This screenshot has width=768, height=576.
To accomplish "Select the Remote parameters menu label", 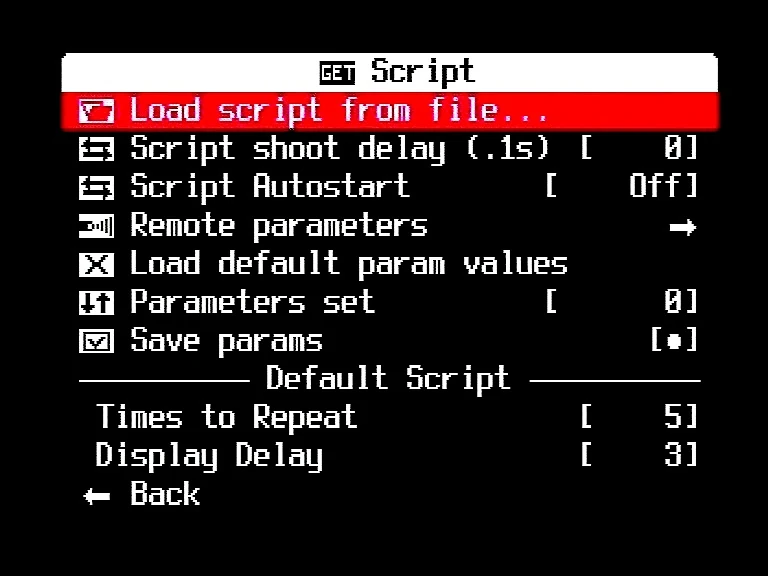I will click(x=278, y=226).
